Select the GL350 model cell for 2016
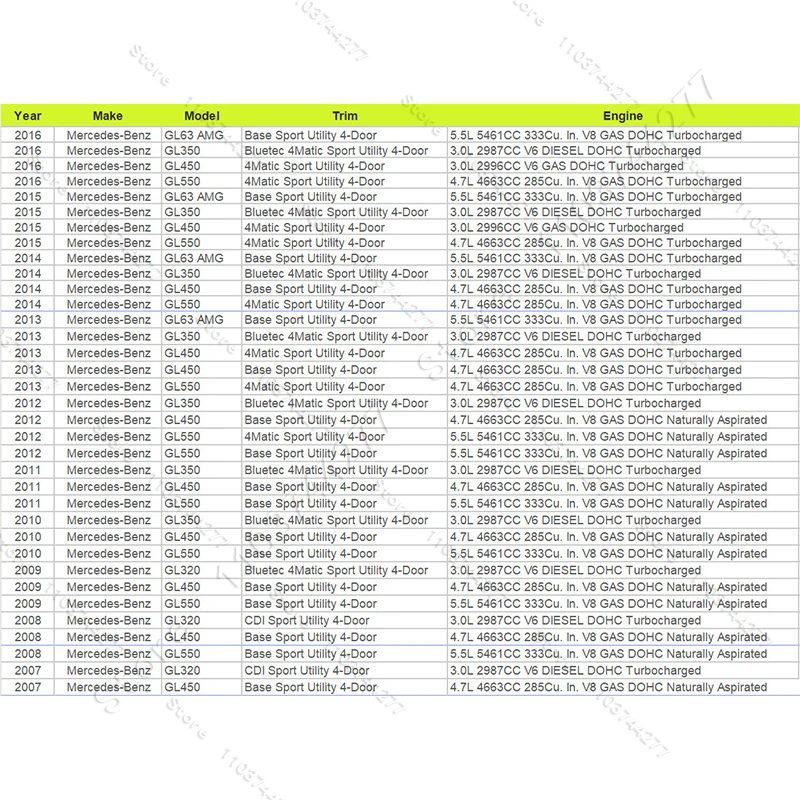The width and height of the screenshot is (800, 800). point(202,151)
